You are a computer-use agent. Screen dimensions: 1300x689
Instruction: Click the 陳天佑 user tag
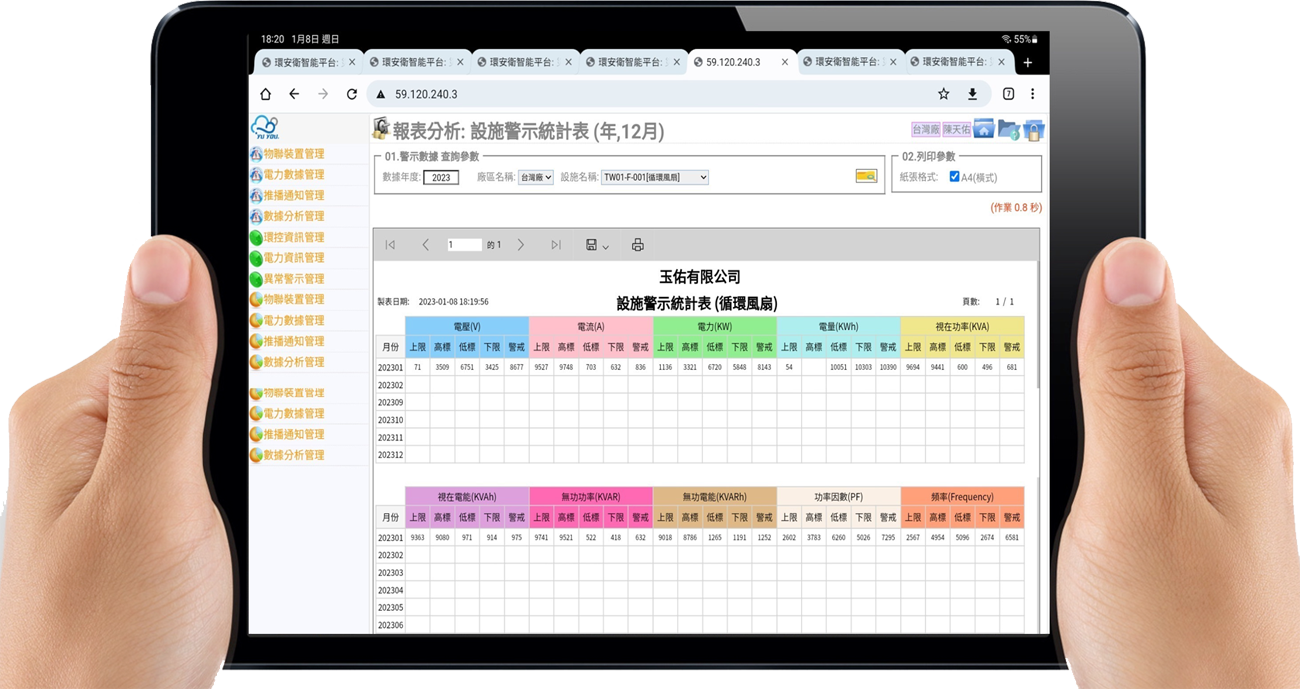point(957,130)
